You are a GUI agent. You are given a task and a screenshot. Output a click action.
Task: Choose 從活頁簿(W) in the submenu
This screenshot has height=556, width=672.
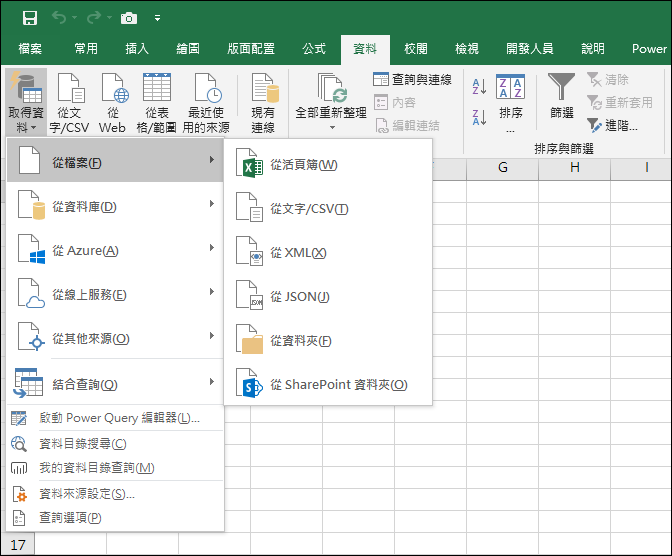pyautogui.click(x=328, y=165)
